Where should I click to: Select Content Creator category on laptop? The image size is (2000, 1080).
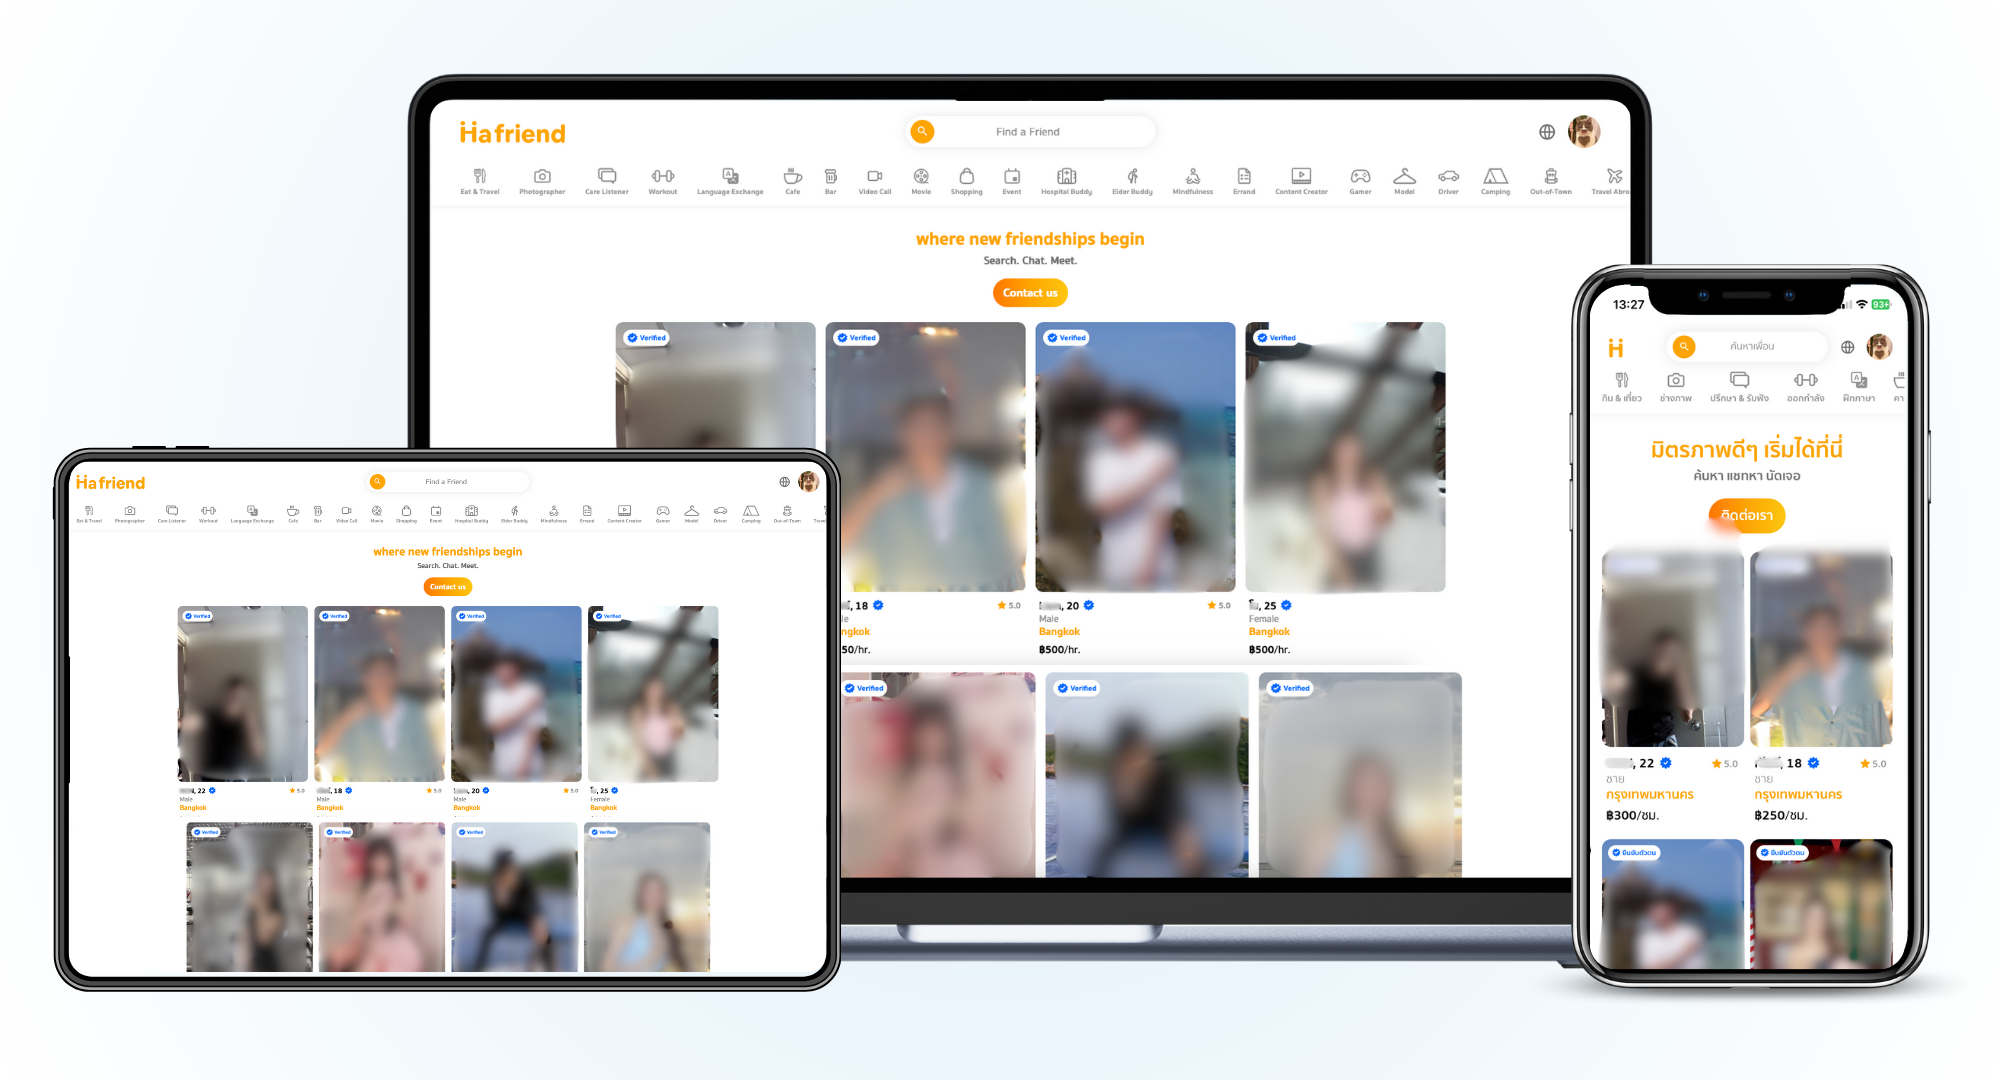[x=1301, y=181]
